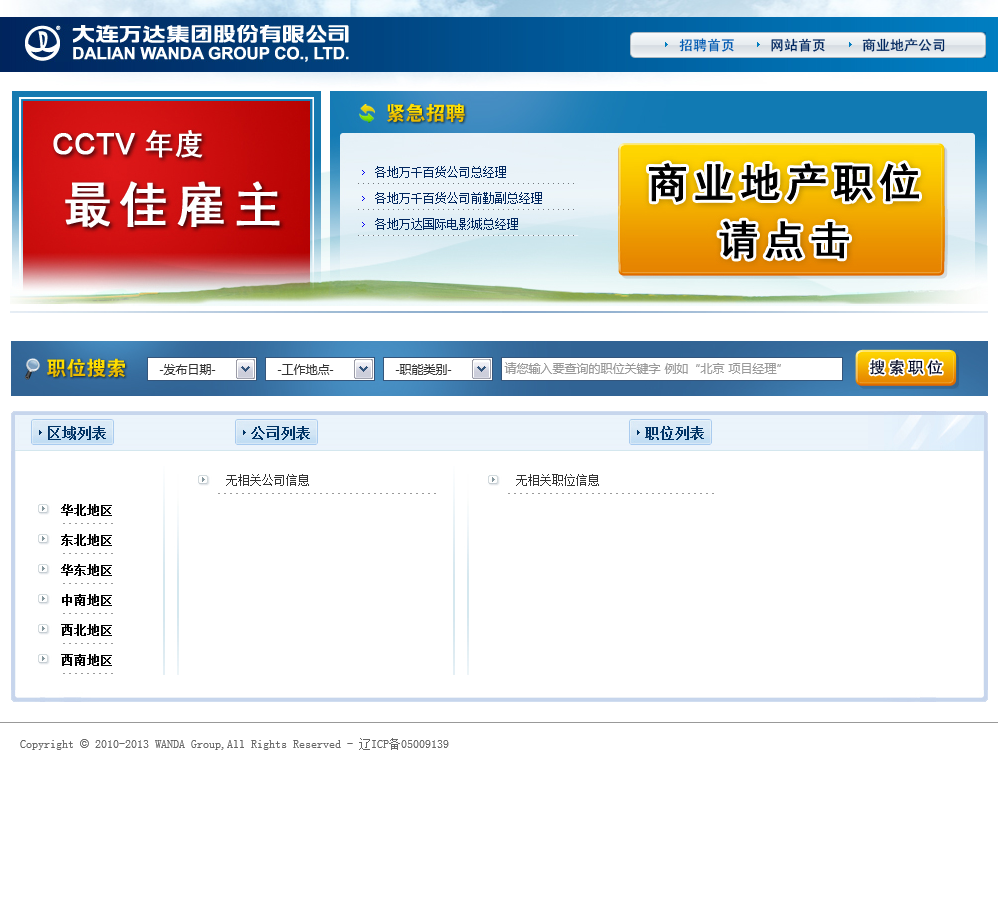Click the 紧急招聘 heading
Image resolution: width=998 pixels, height=907 pixels.
click(426, 113)
